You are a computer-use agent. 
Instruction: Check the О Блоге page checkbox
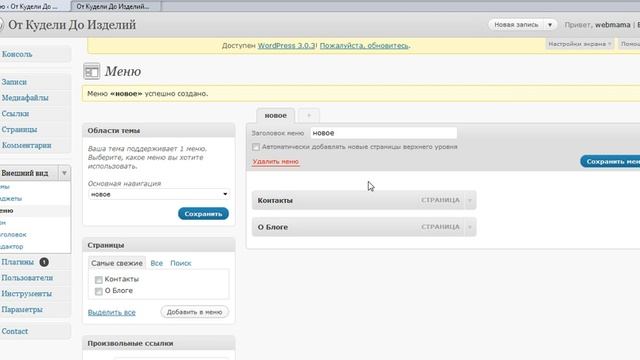coord(98,291)
